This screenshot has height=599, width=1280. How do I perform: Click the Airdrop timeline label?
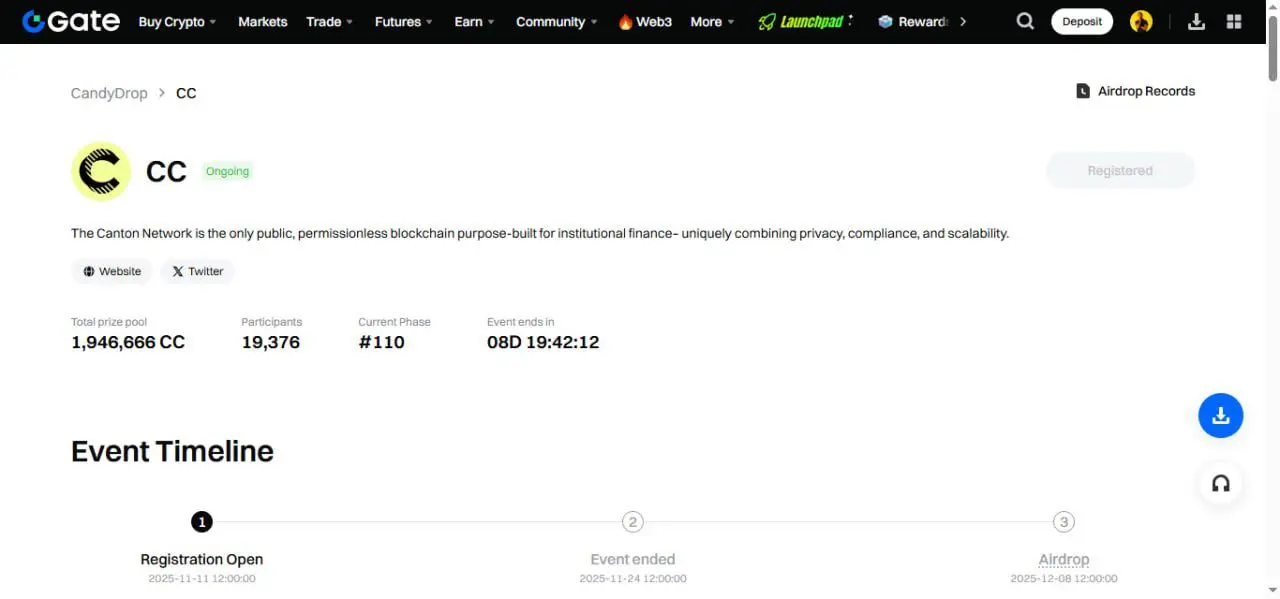[x=1064, y=559]
